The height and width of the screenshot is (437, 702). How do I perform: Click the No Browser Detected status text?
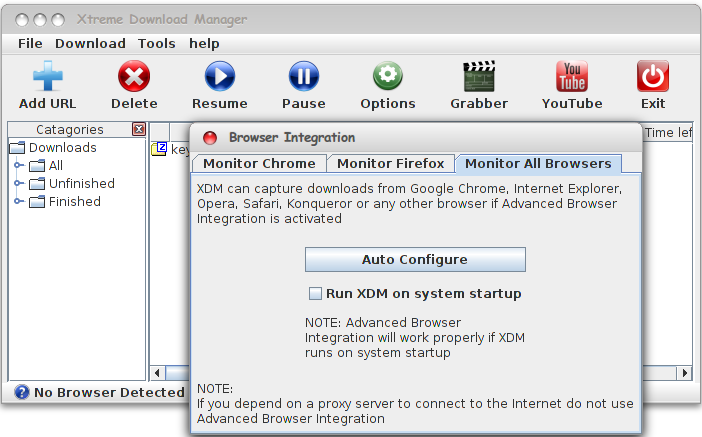click(109, 392)
